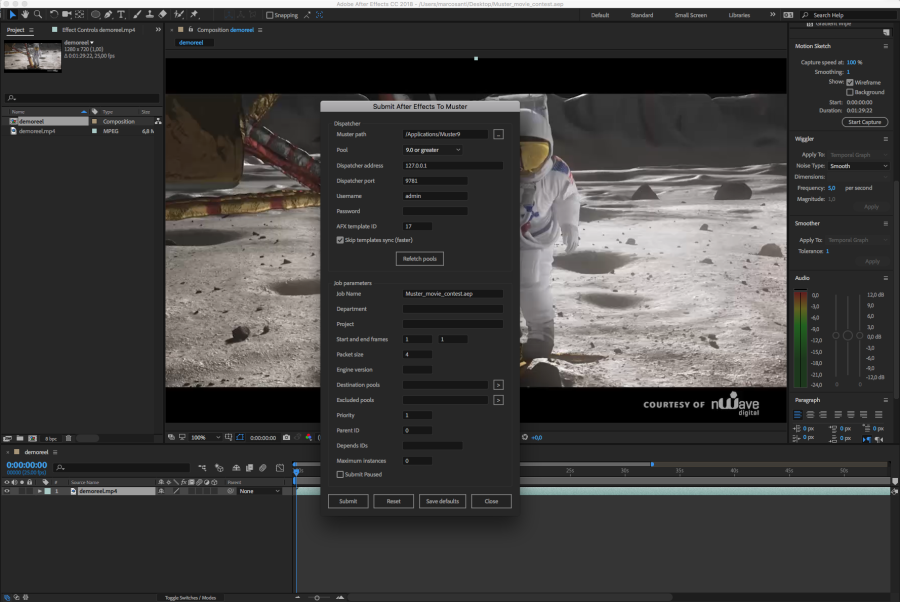Switch to the Default workspace
Image resolution: width=900 pixels, height=602 pixels.
tap(600, 15)
